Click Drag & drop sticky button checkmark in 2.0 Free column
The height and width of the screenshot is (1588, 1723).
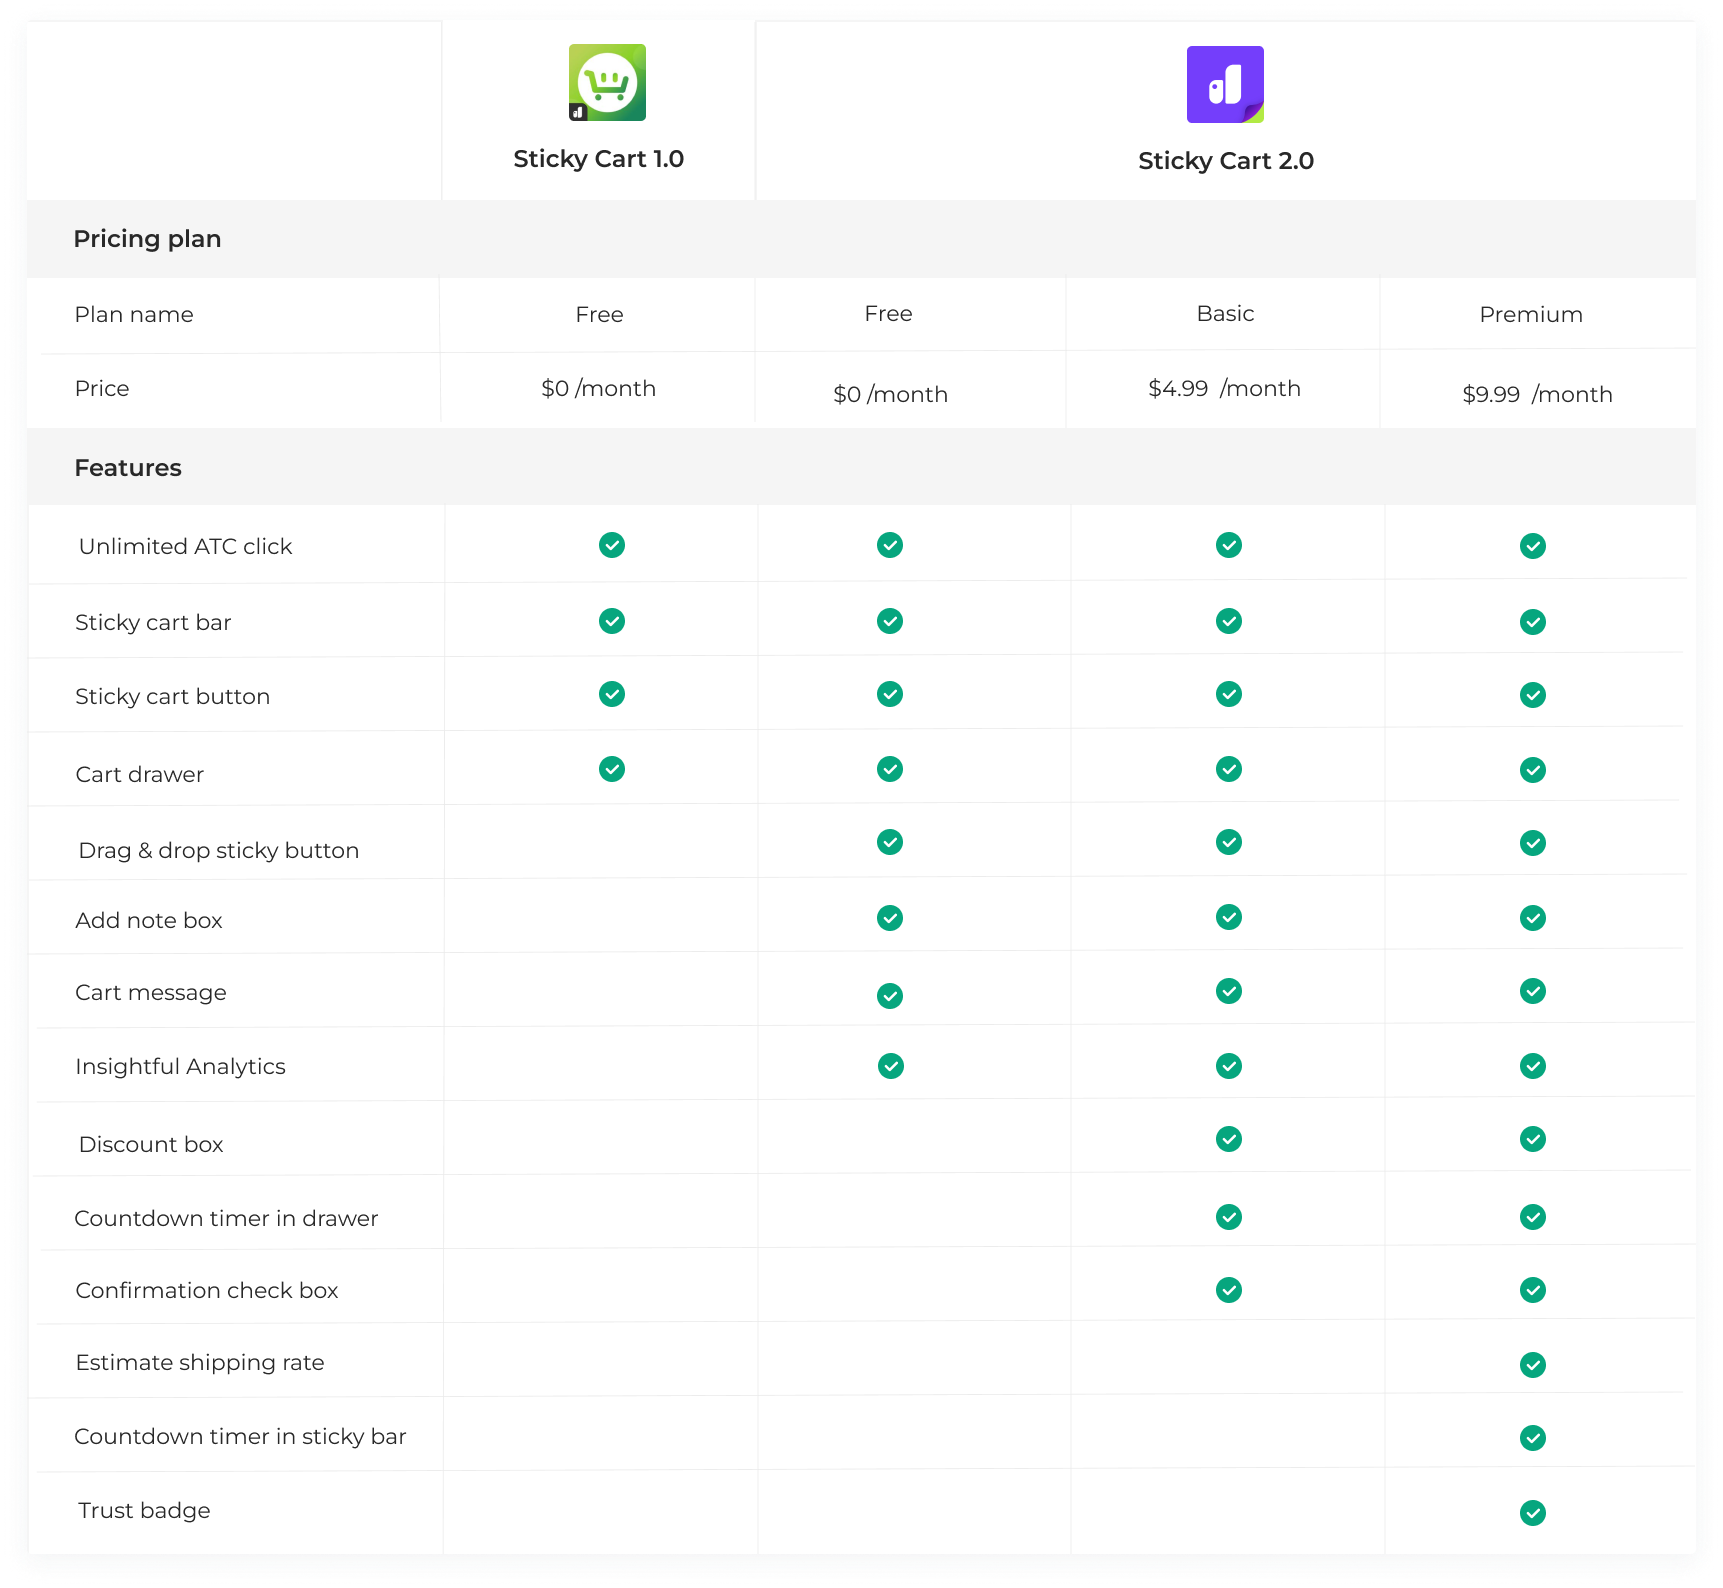(890, 842)
